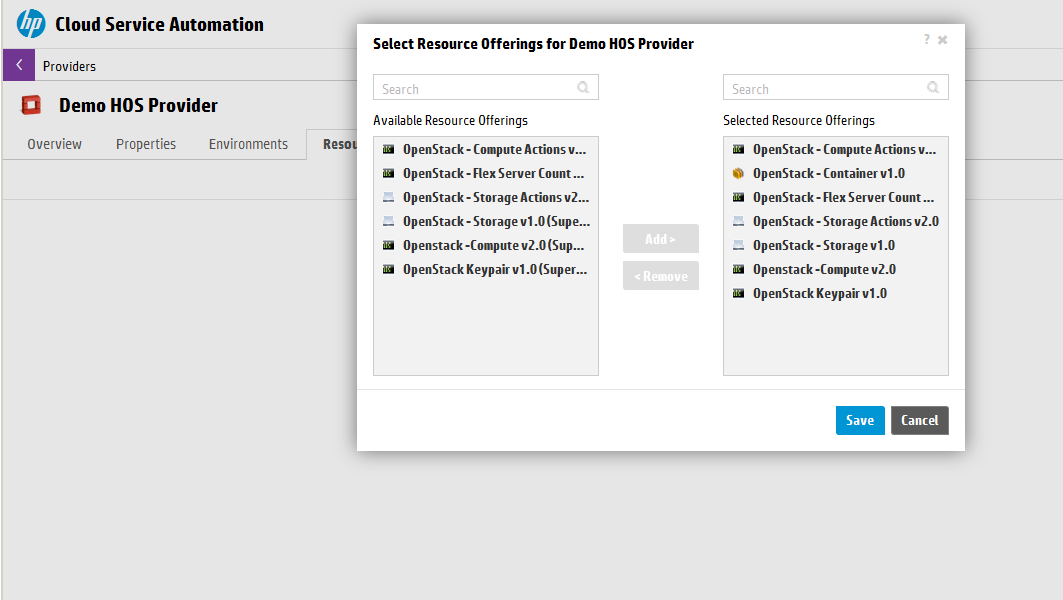Screen dimensions: 1063x600
Task: Open the Properties tab
Action: coord(146,144)
